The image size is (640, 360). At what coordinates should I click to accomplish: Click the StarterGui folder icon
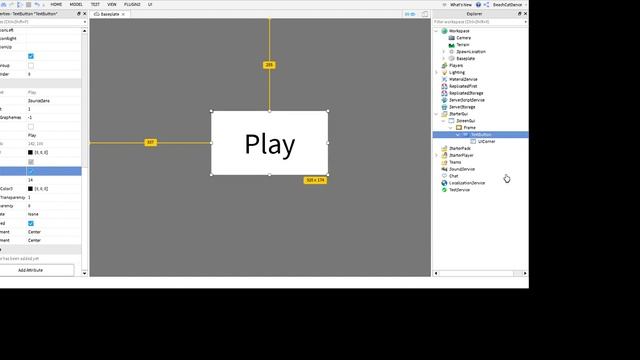(444, 114)
